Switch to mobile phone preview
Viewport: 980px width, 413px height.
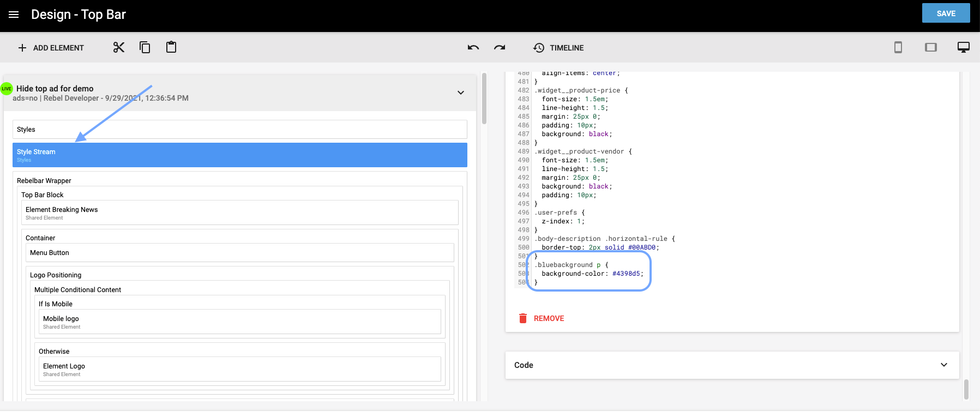pyautogui.click(x=898, y=48)
